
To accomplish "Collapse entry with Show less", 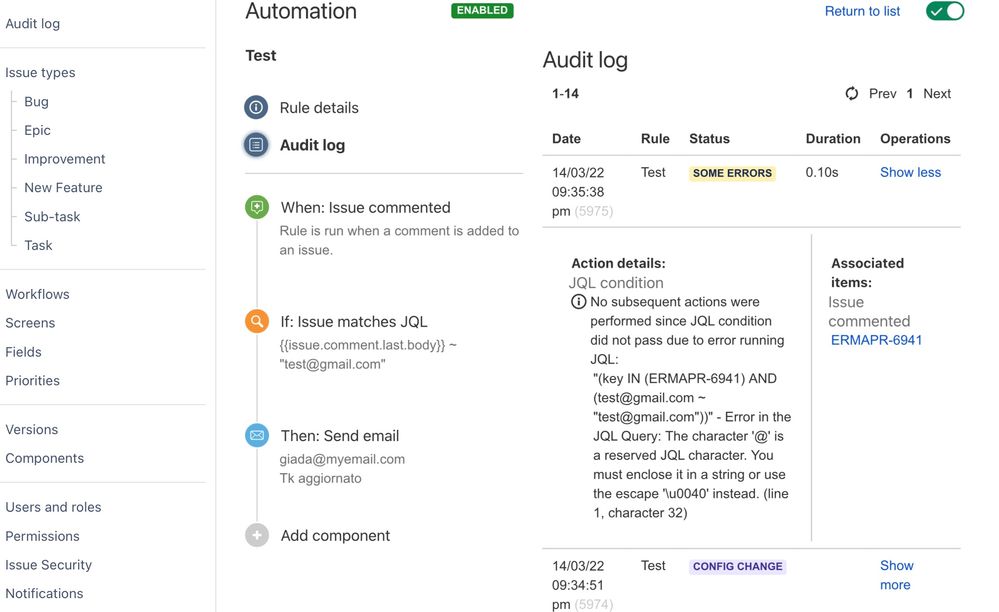I will [x=910, y=173].
